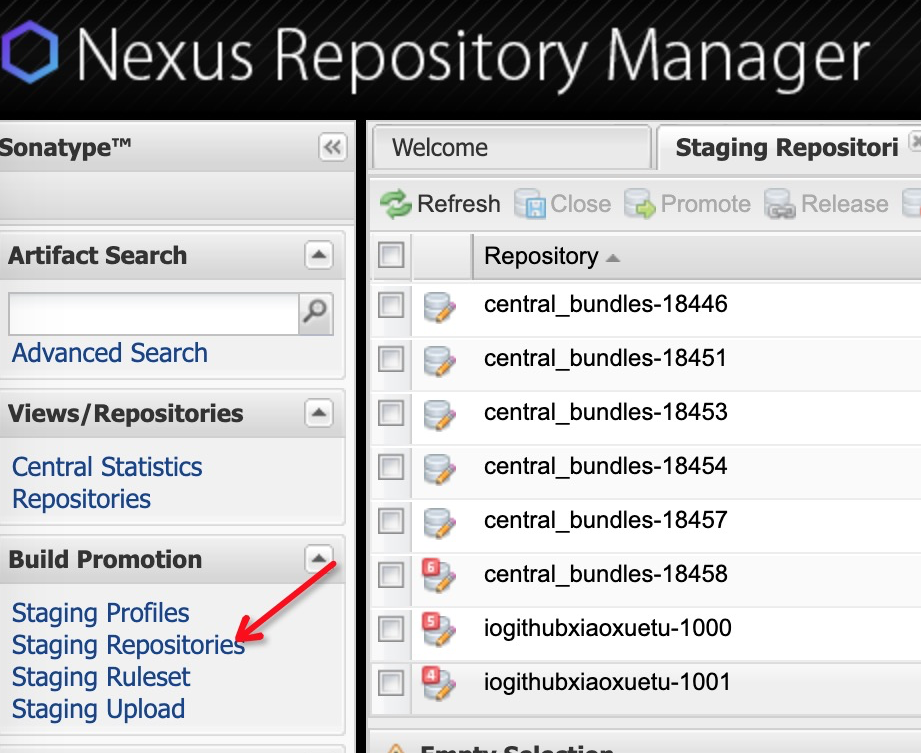
Task: Click the Refresh toolbar button
Action: pyautogui.click(x=441, y=204)
